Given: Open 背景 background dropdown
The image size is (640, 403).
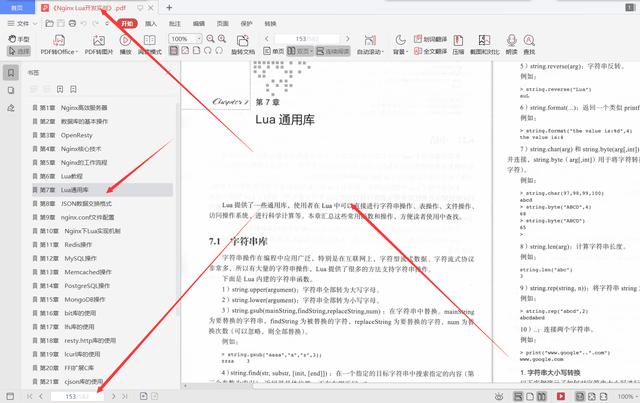Looking at the screenshot, I should 400,45.
